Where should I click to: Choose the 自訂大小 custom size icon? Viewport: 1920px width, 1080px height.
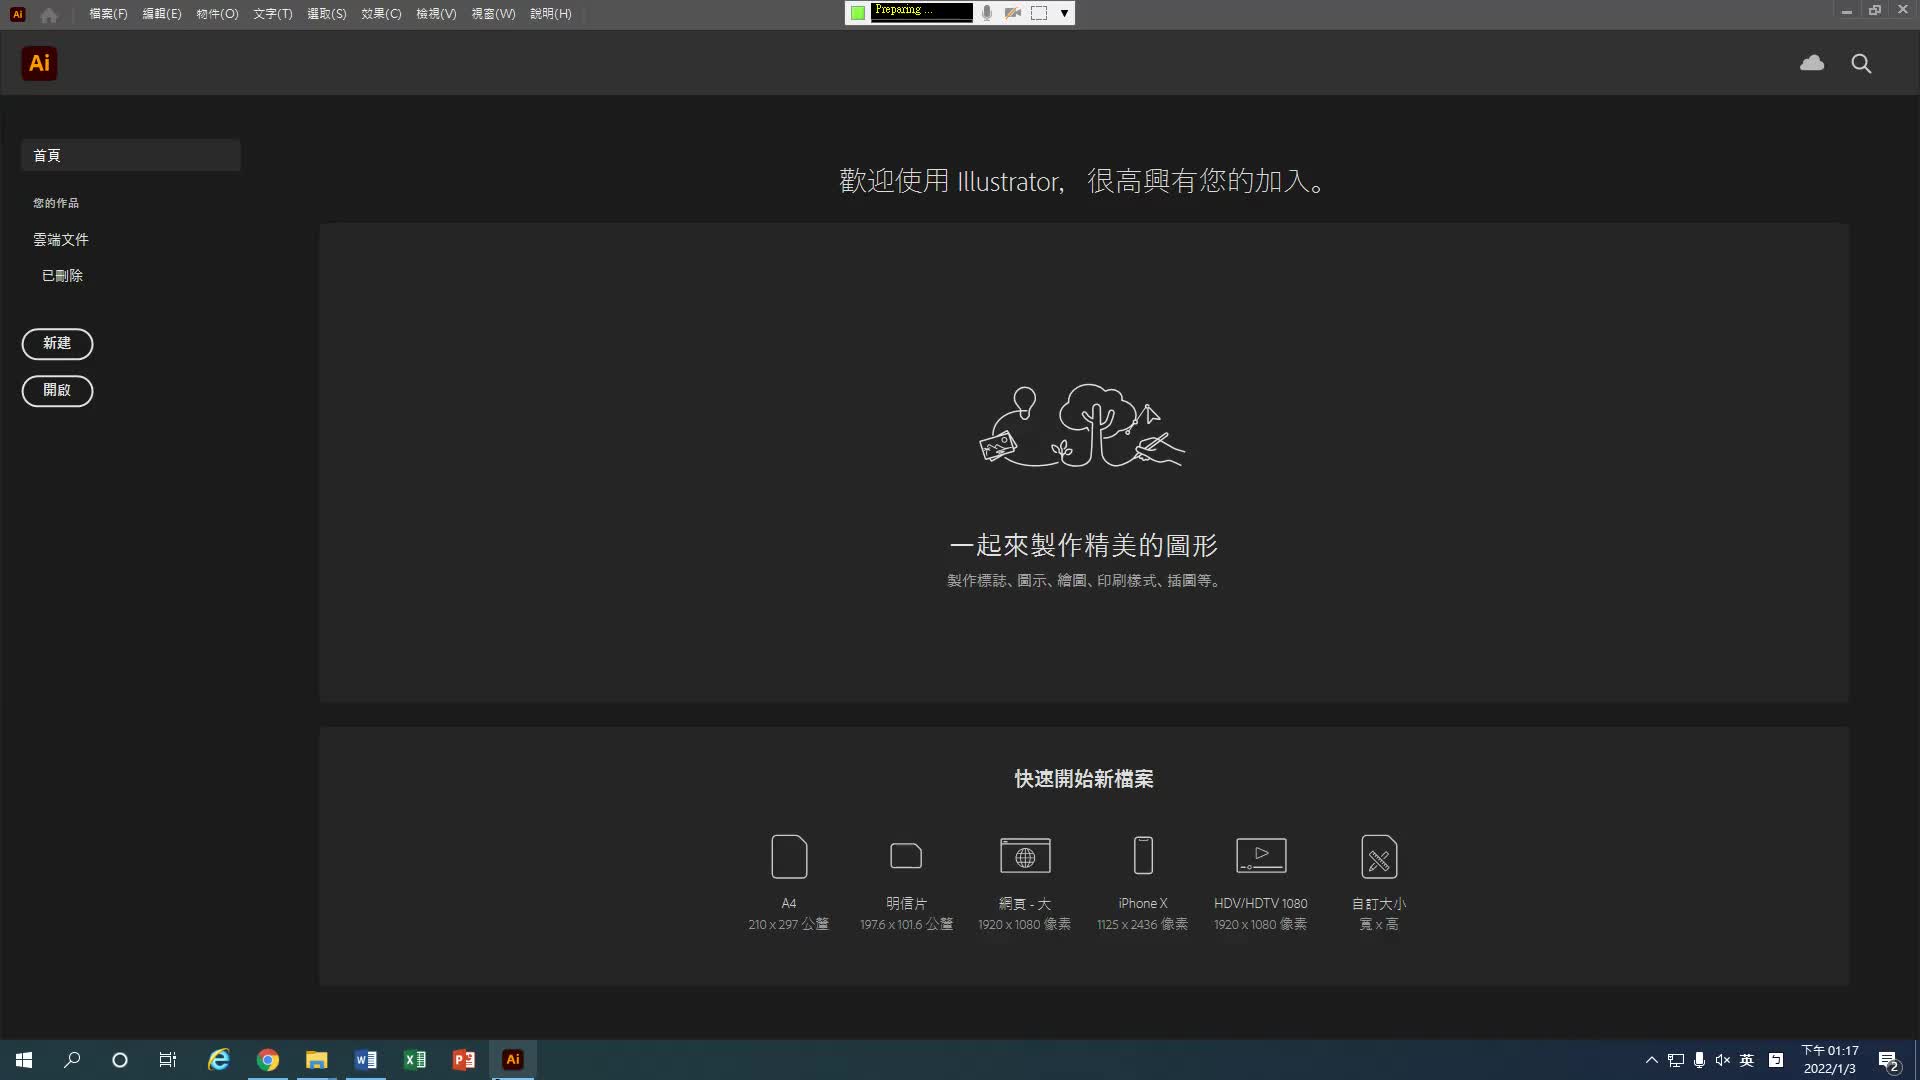[1379, 856]
